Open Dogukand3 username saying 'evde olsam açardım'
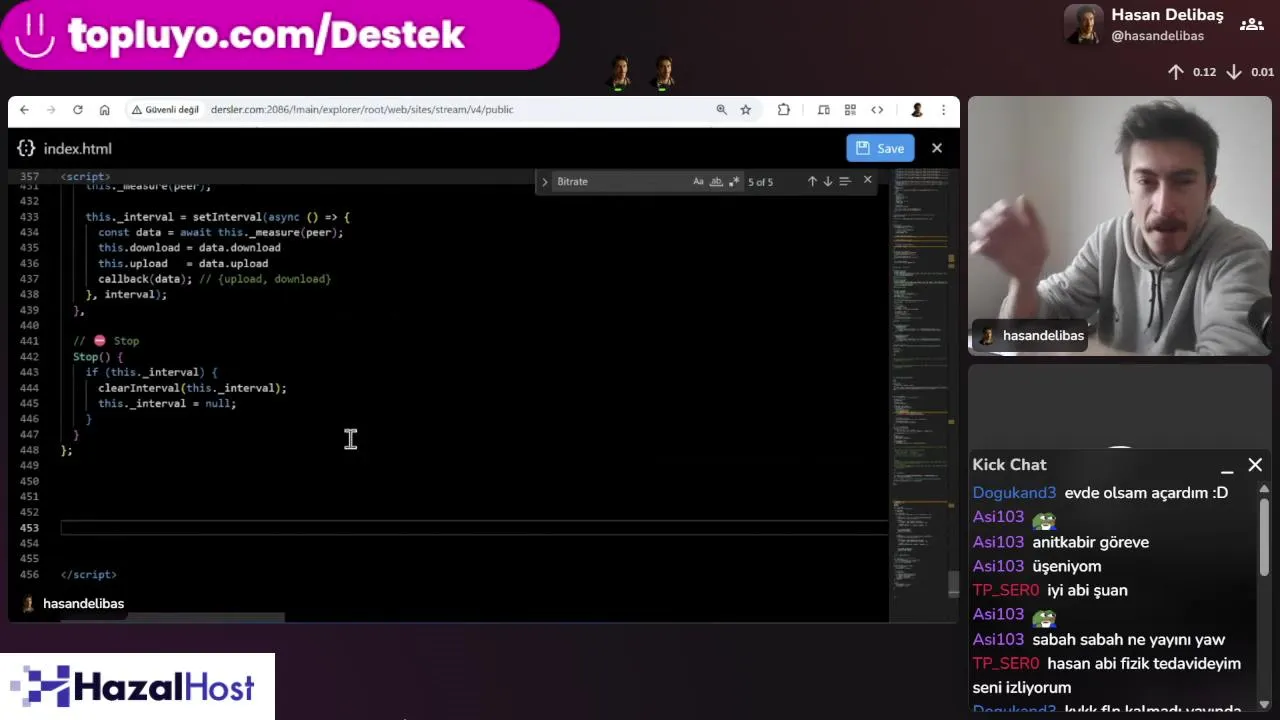The height and width of the screenshot is (720, 1280). [x=1014, y=493]
